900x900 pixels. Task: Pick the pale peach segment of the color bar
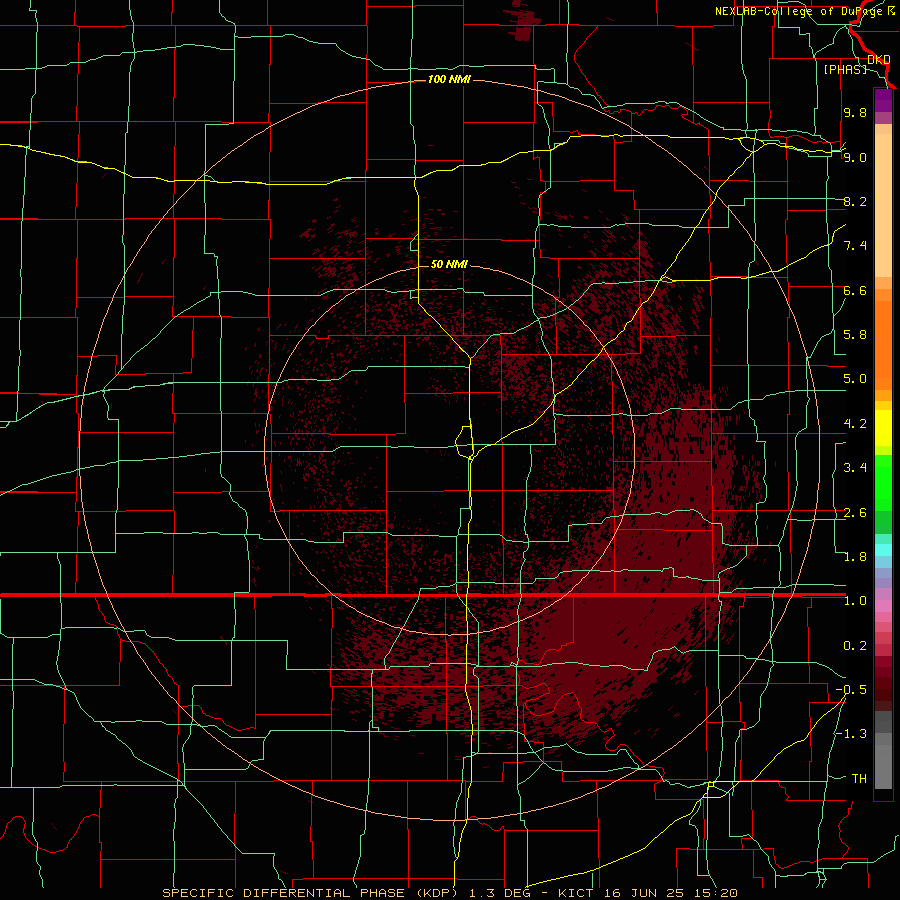(883, 205)
